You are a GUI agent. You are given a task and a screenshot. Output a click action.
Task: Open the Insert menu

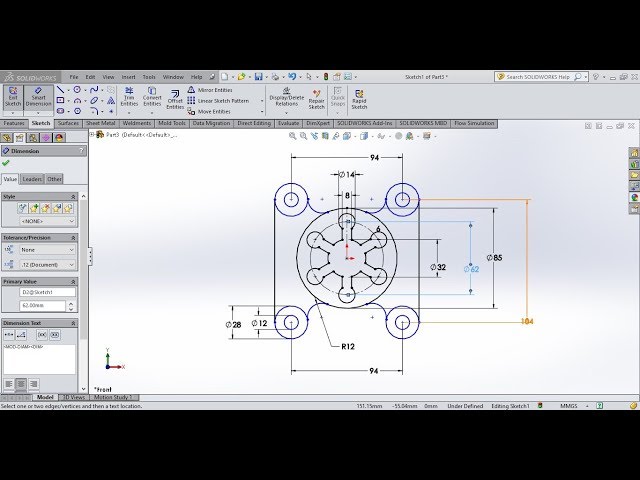click(128, 77)
